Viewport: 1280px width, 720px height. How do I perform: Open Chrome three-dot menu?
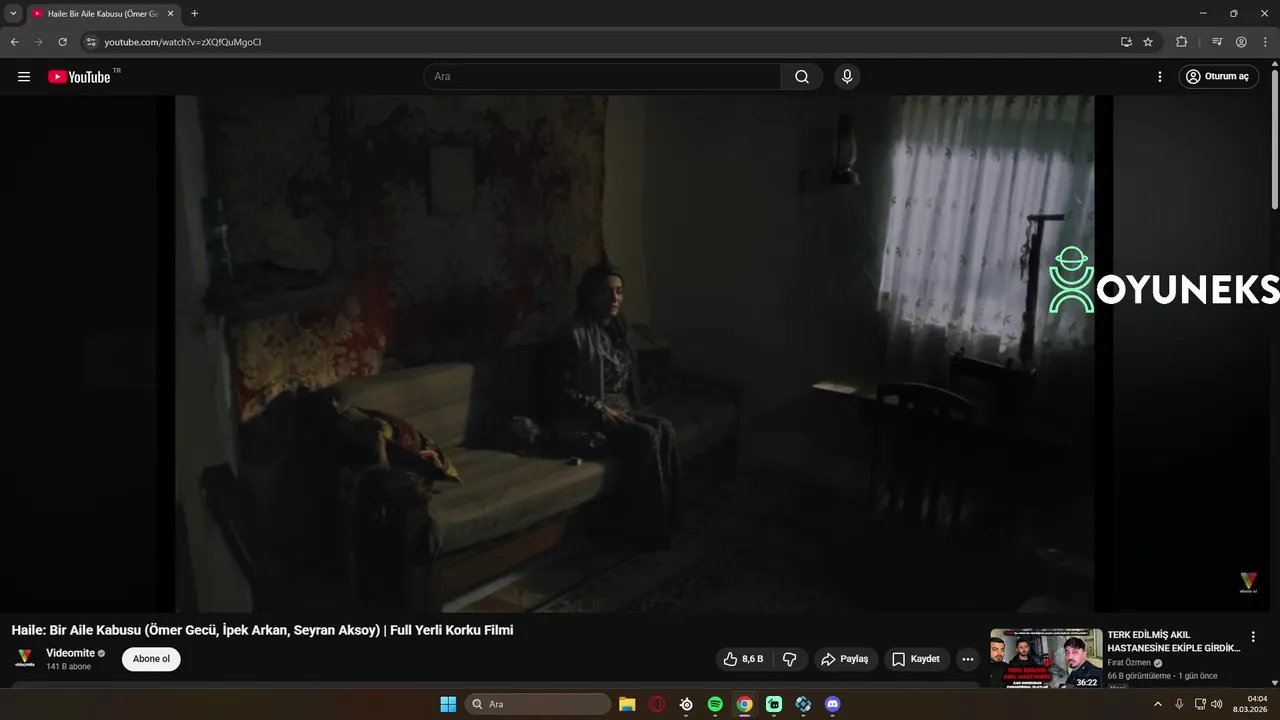point(1265,42)
